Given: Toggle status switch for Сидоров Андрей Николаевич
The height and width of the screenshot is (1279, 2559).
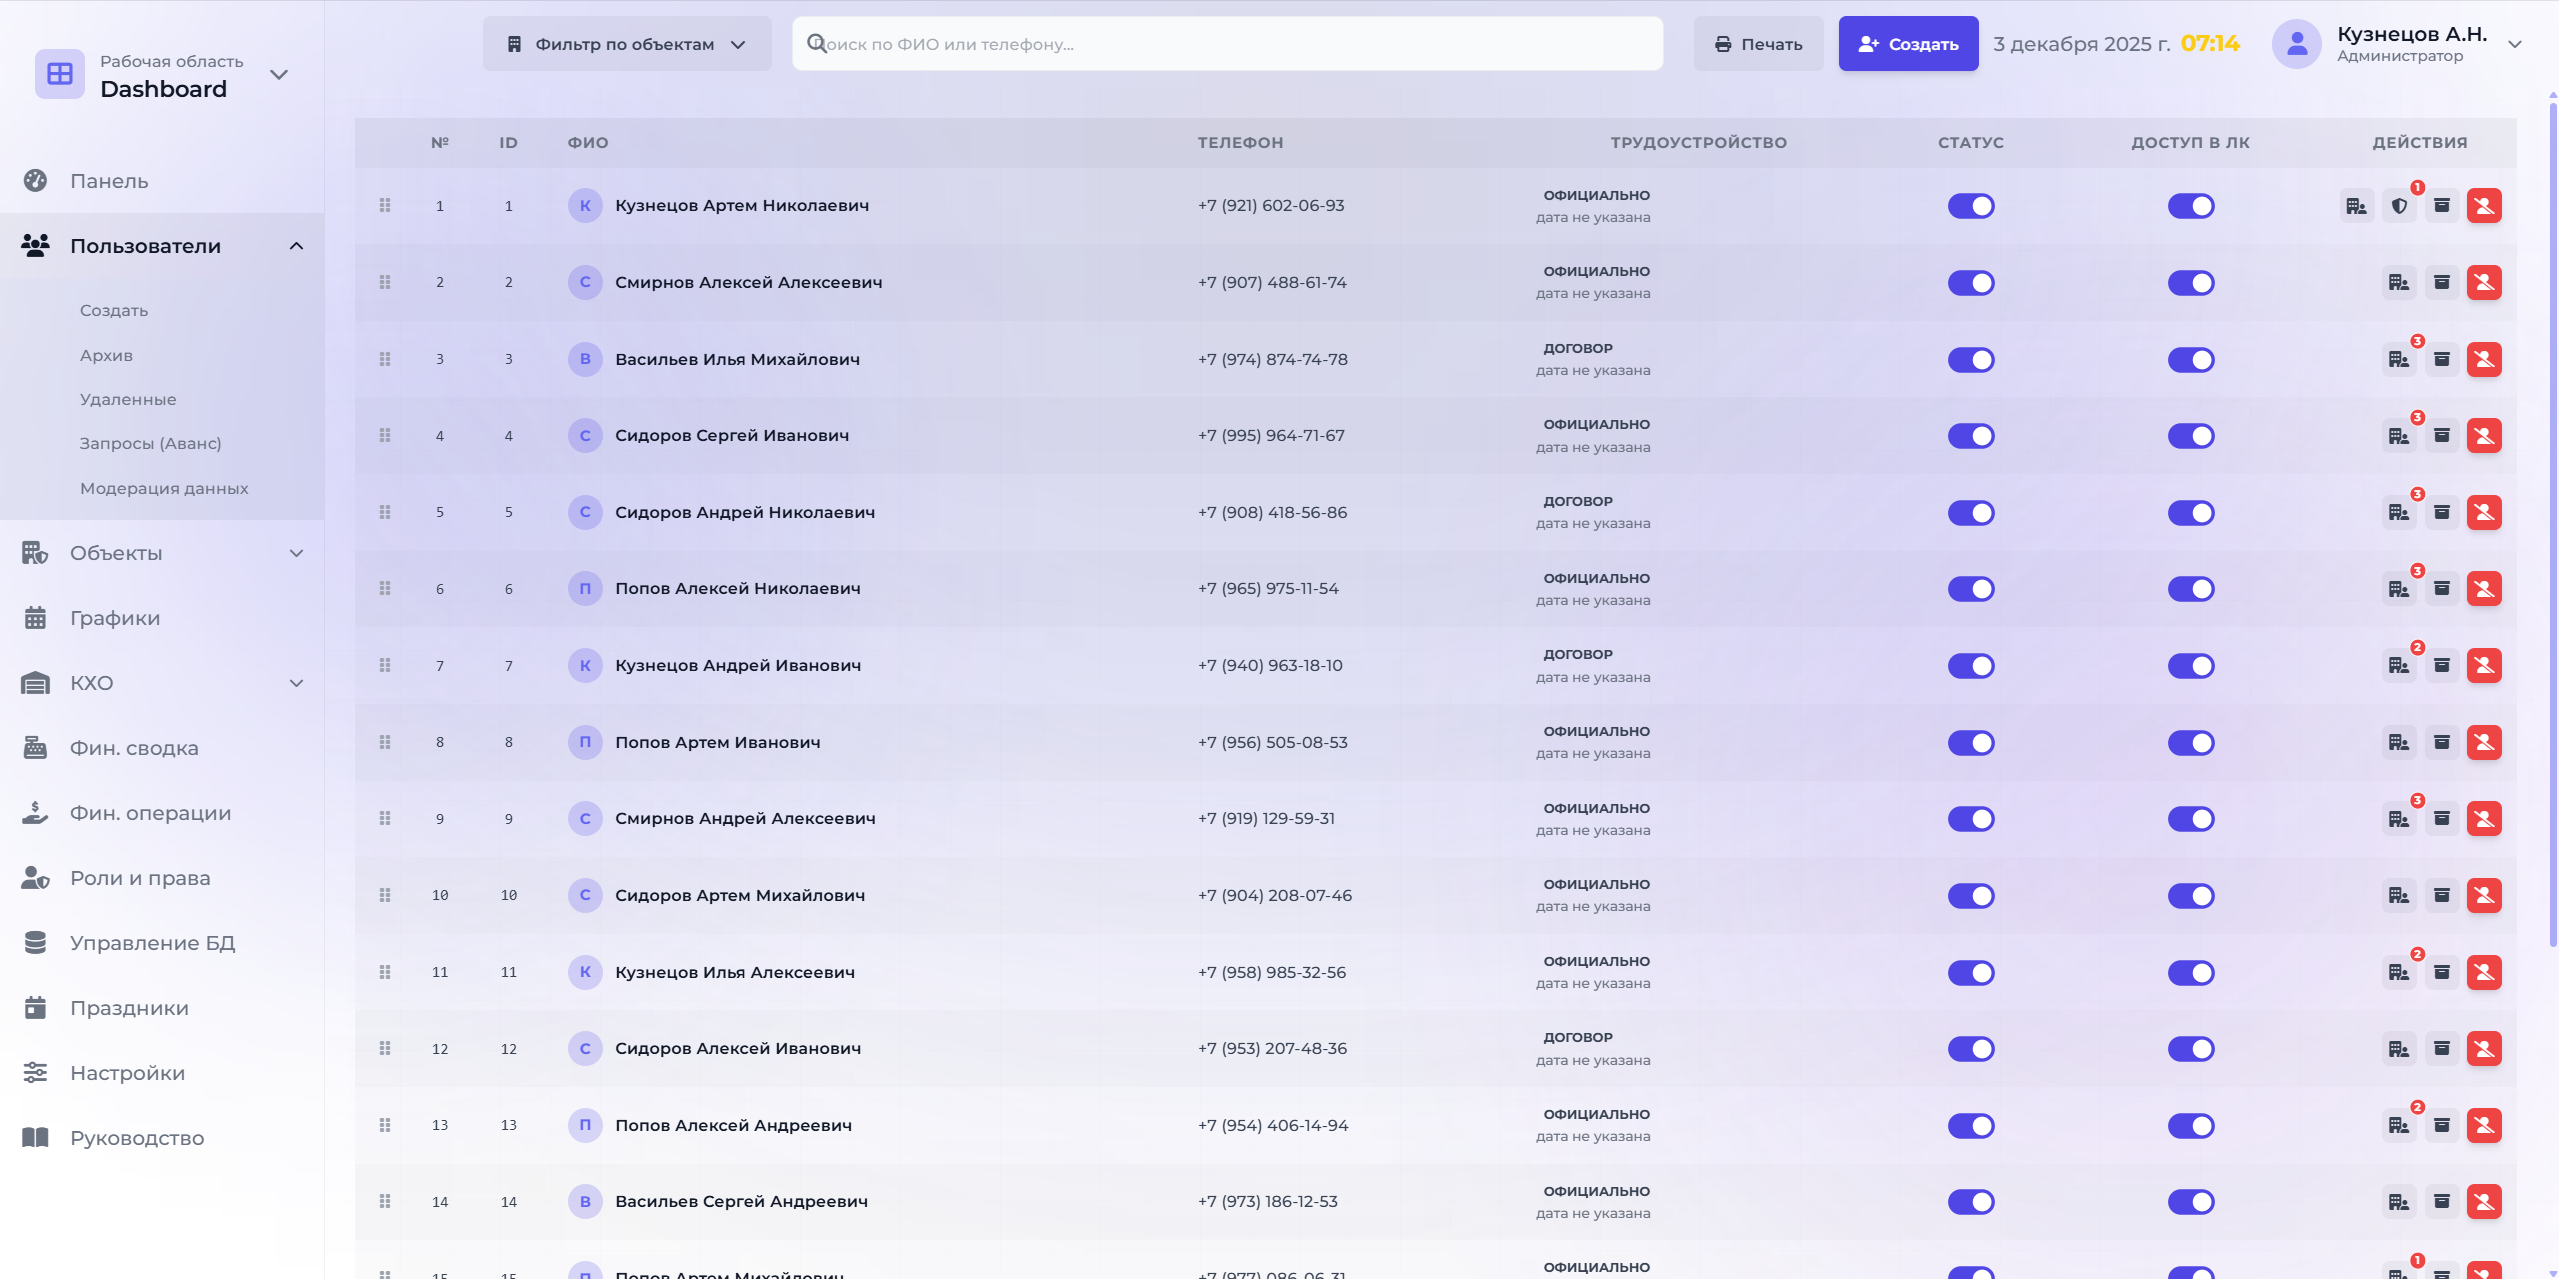Looking at the screenshot, I should tap(1970, 513).
